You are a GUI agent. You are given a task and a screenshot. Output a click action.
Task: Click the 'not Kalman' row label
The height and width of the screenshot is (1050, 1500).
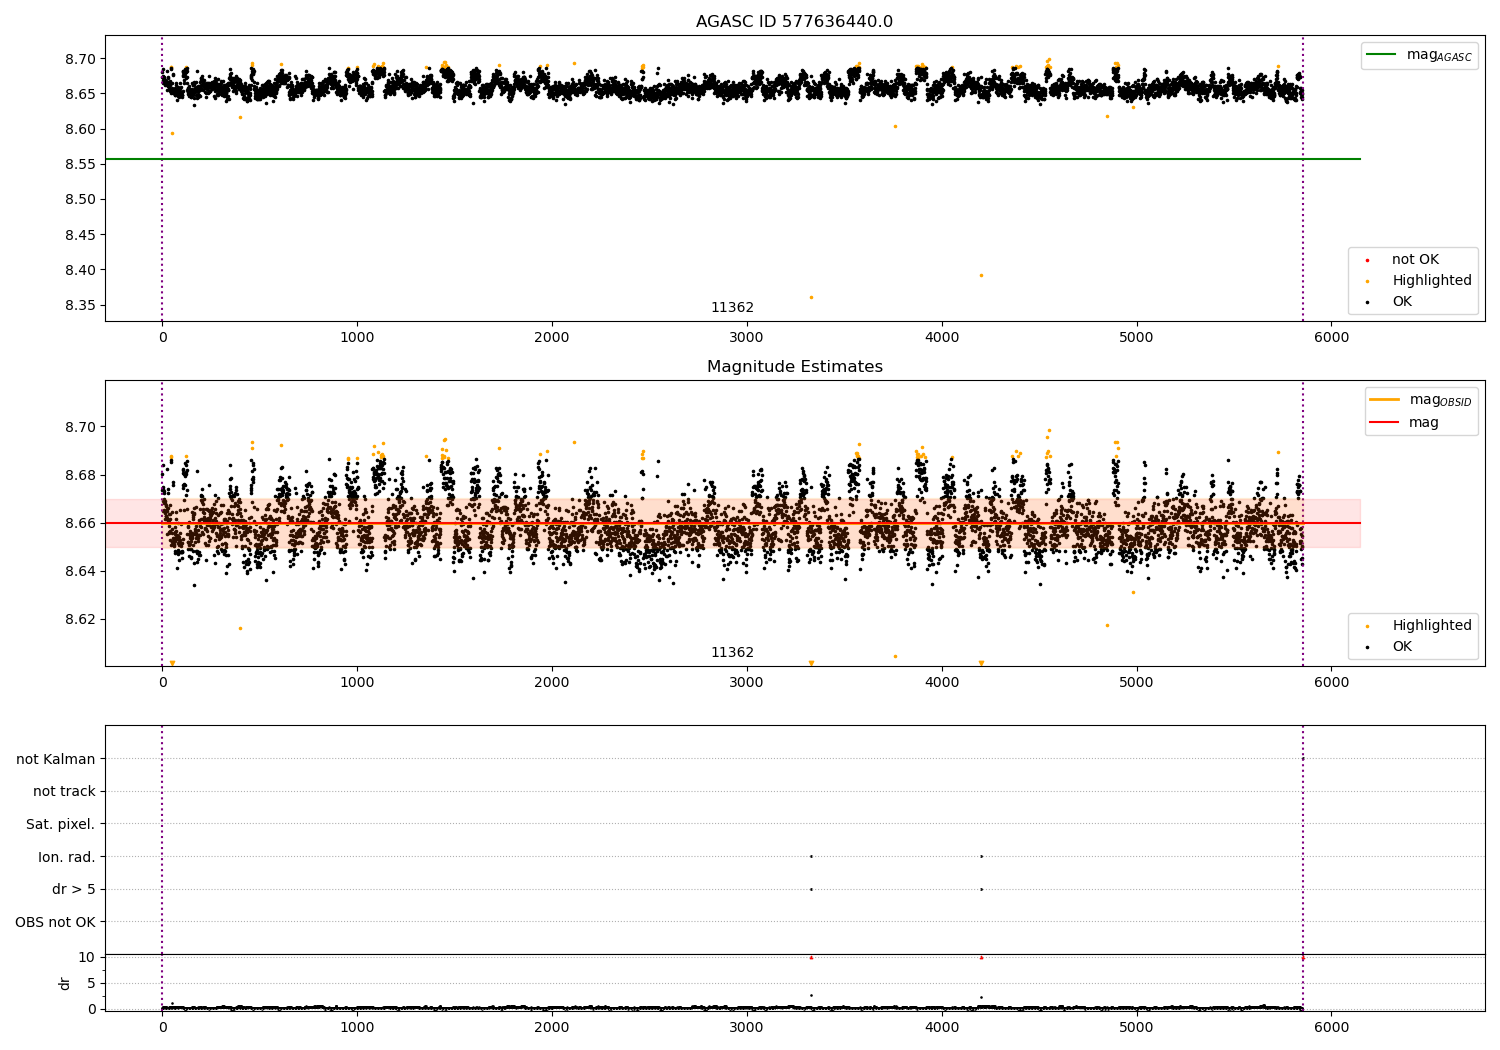(56, 759)
